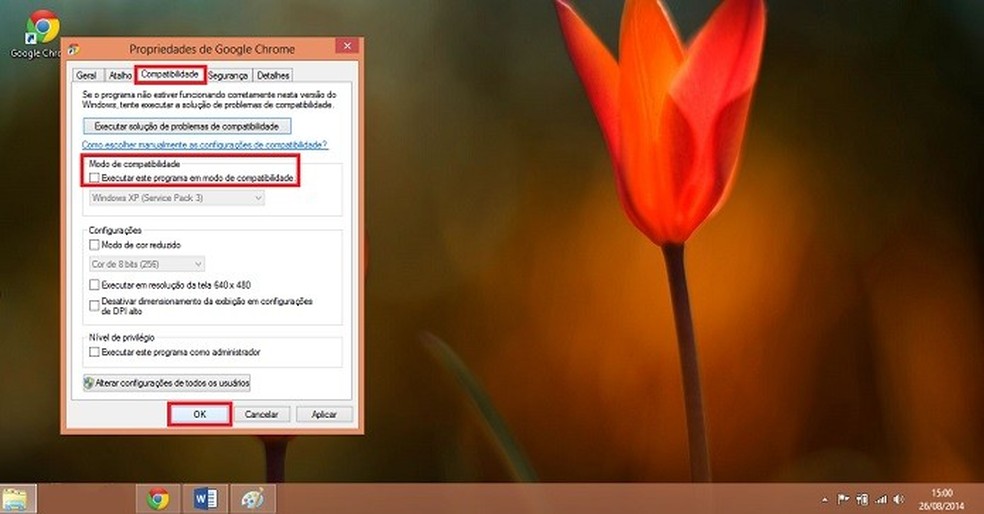Open the manual compatibility settings help link
The height and width of the screenshot is (514, 984).
205,145
